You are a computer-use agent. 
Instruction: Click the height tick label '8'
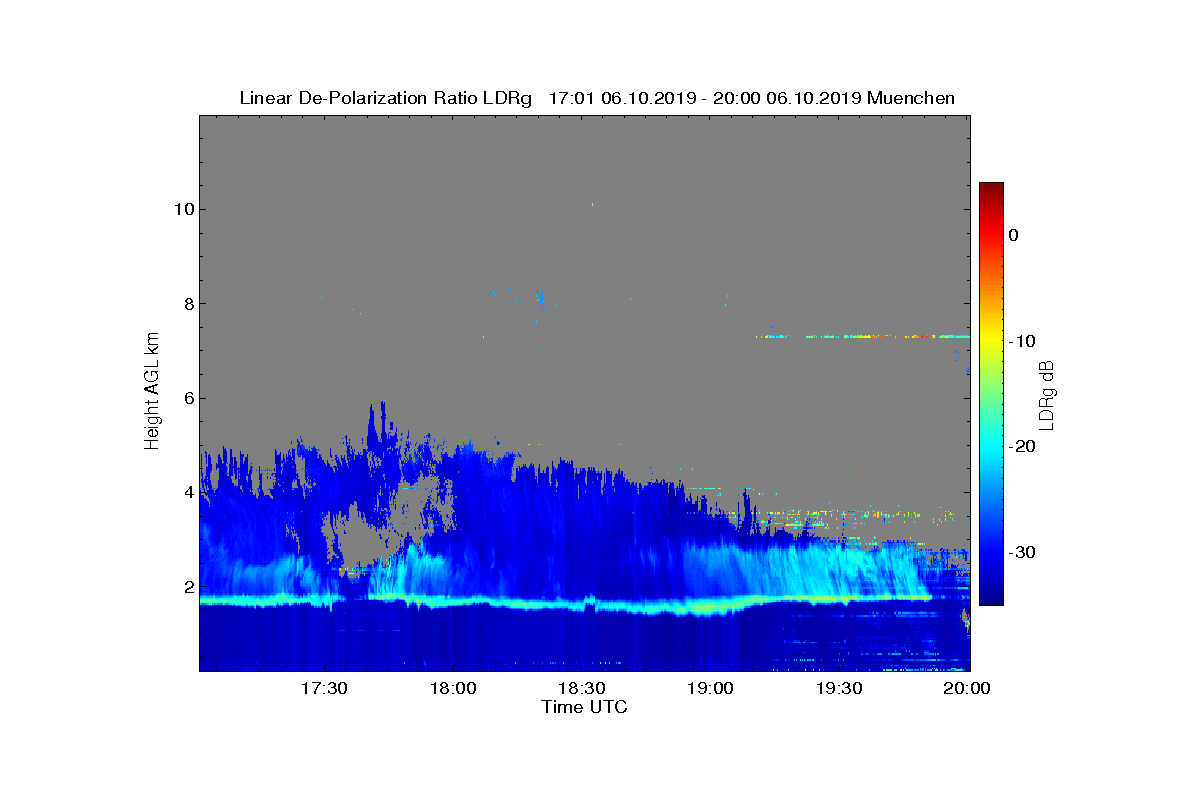pyautogui.click(x=187, y=303)
